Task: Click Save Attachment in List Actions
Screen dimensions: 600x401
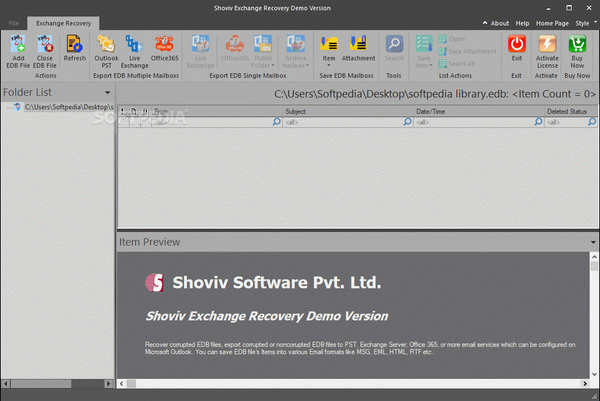Action: pyautogui.click(x=467, y=51)
